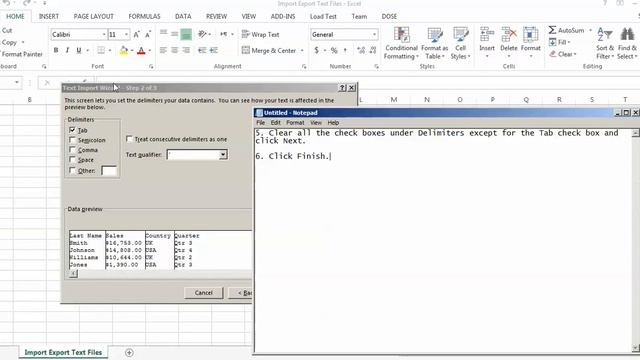Open Find & Select binoculars
This screenshot has width=640, height=360.
click(627, 43)
